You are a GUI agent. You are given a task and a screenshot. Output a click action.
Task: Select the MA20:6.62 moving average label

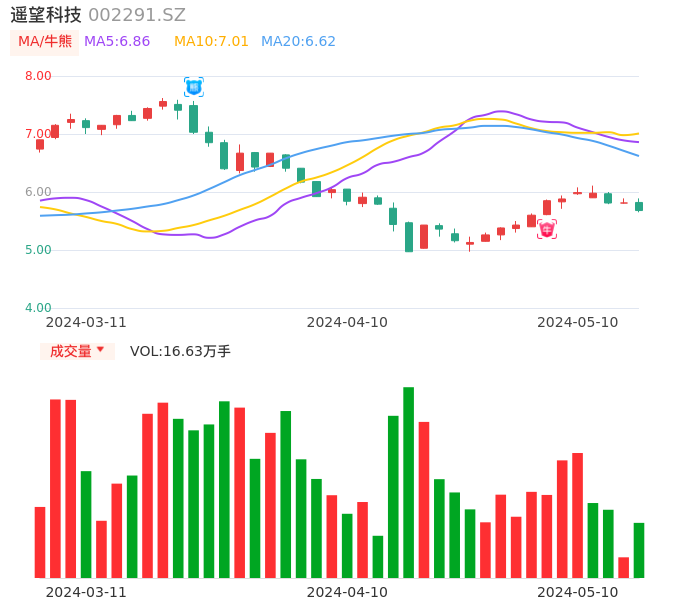pos(298,42)
